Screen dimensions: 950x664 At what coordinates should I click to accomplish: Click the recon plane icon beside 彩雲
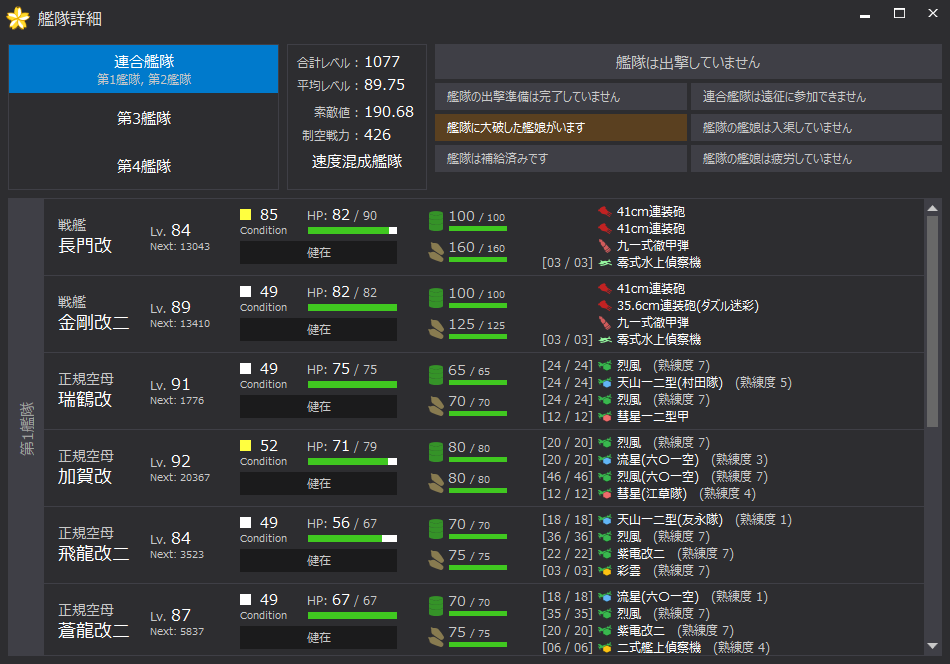(604, 570)
